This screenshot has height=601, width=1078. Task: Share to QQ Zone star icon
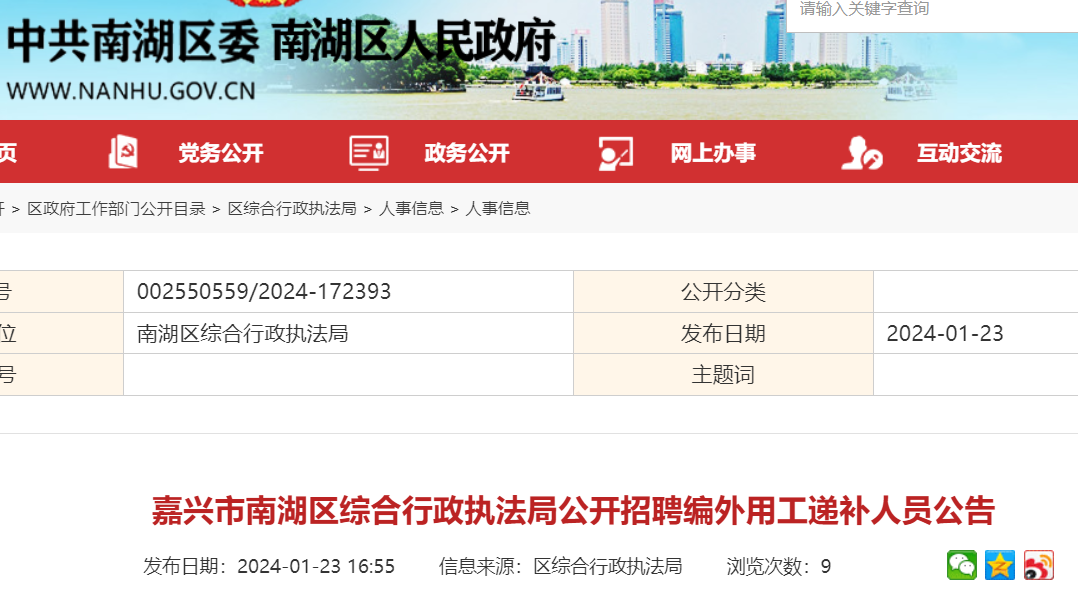pyautogui.click(x=1000, y=565)
